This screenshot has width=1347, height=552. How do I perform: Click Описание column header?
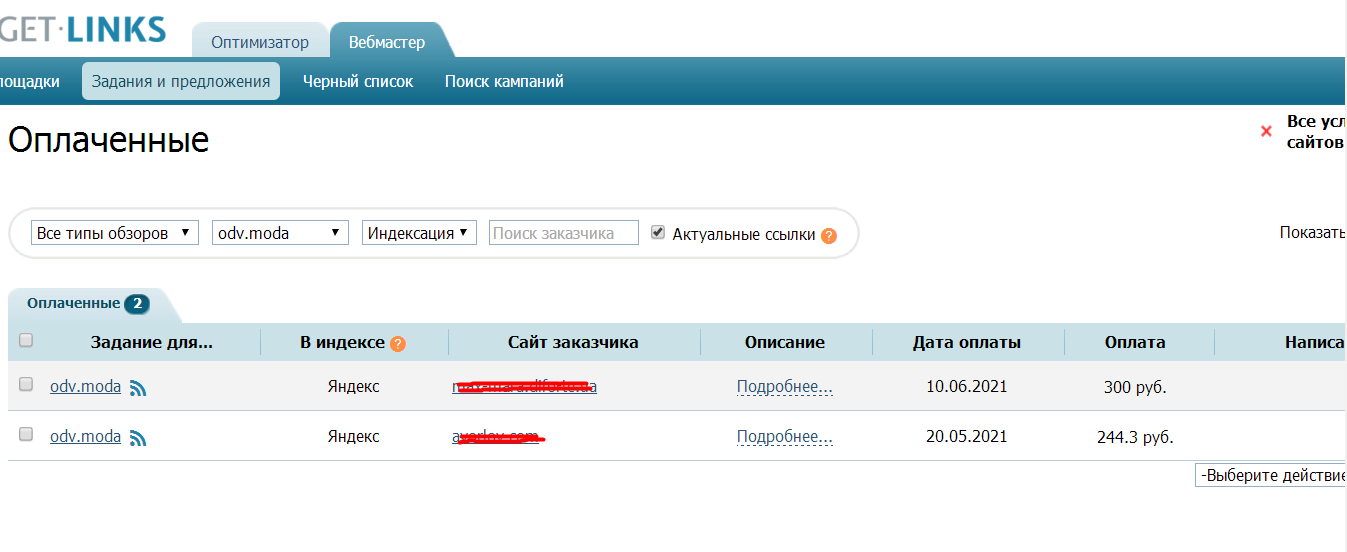[x=785, y=342]
